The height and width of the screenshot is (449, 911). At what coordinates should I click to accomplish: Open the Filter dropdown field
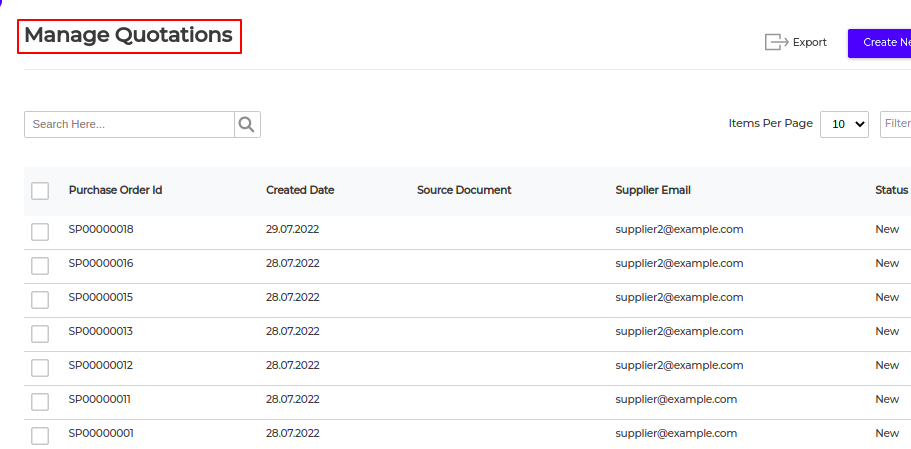point(896,124)
